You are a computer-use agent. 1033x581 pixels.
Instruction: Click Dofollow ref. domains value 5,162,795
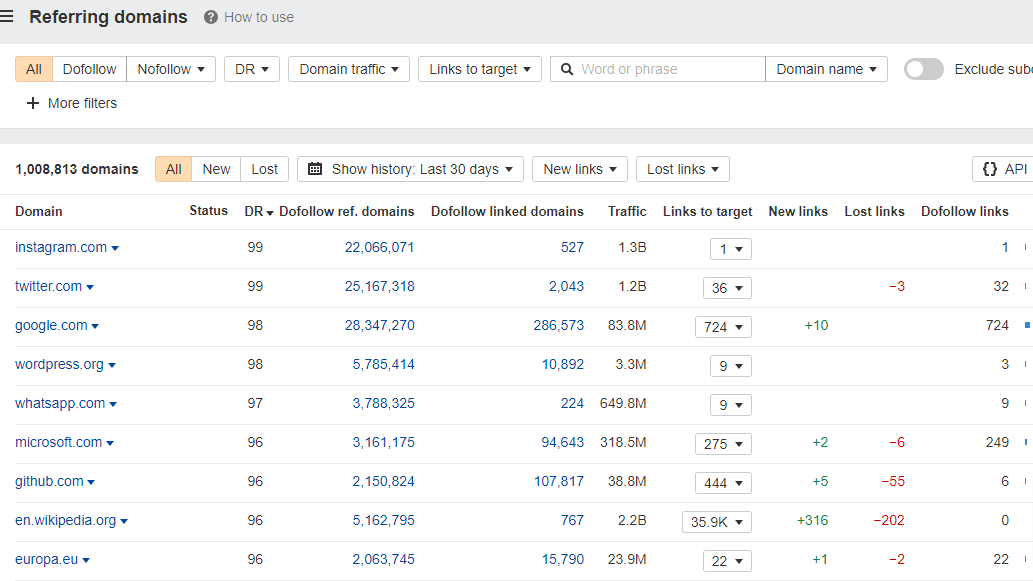pyautogui.click(x=383, y=520)
